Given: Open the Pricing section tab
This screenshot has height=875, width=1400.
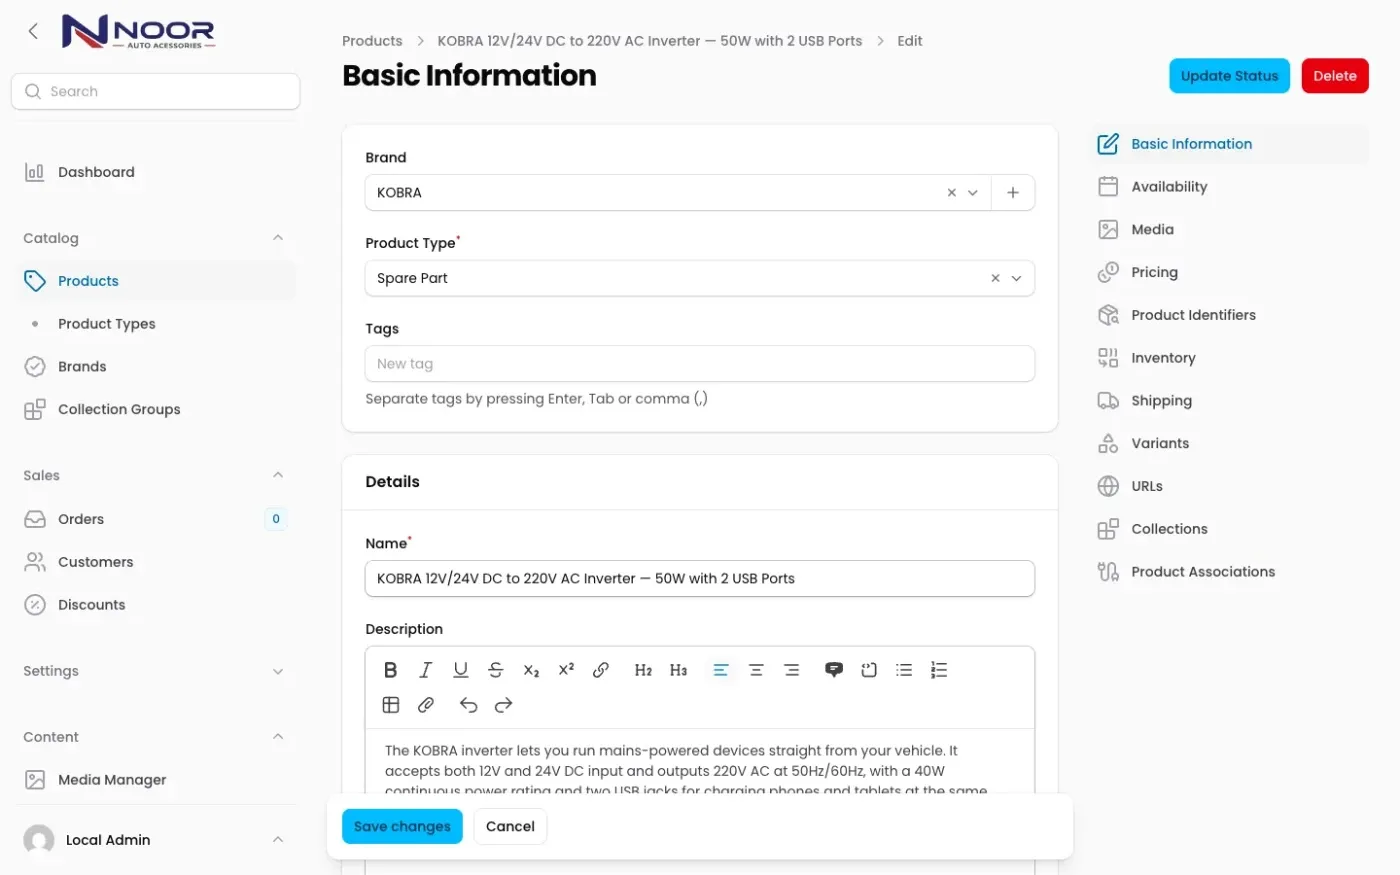Looking at the screenshot, I should click(x=1231, y=272).
